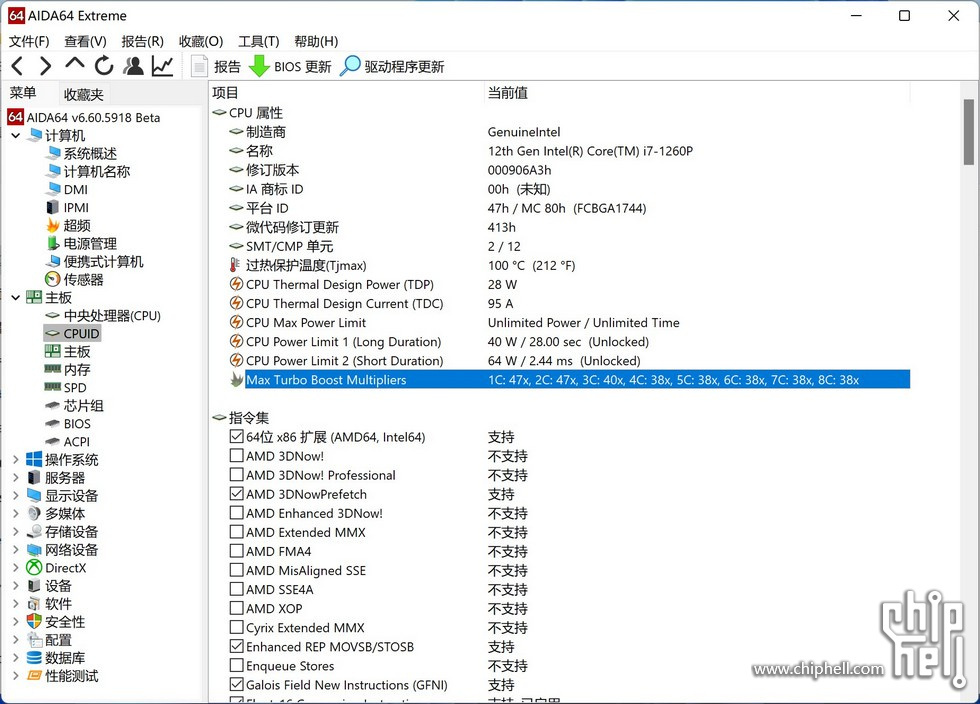Viewport: 980px width, 704px height.
Task: Open the 安全性 security shield item
Action: click(x=57, y=622)
